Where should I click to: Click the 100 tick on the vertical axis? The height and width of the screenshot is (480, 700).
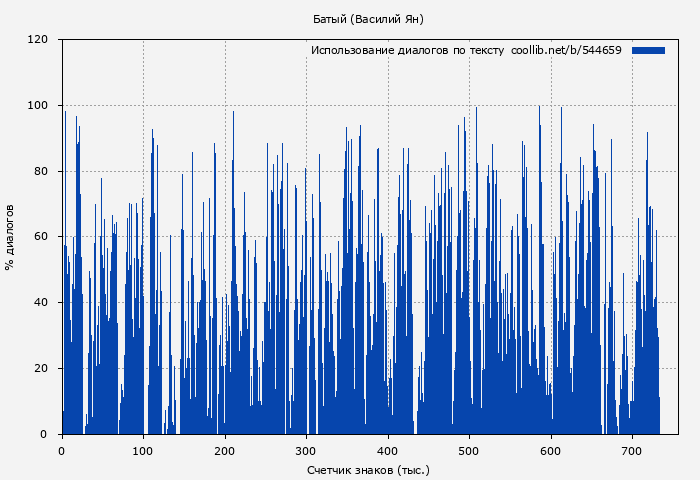click(38, 106)
